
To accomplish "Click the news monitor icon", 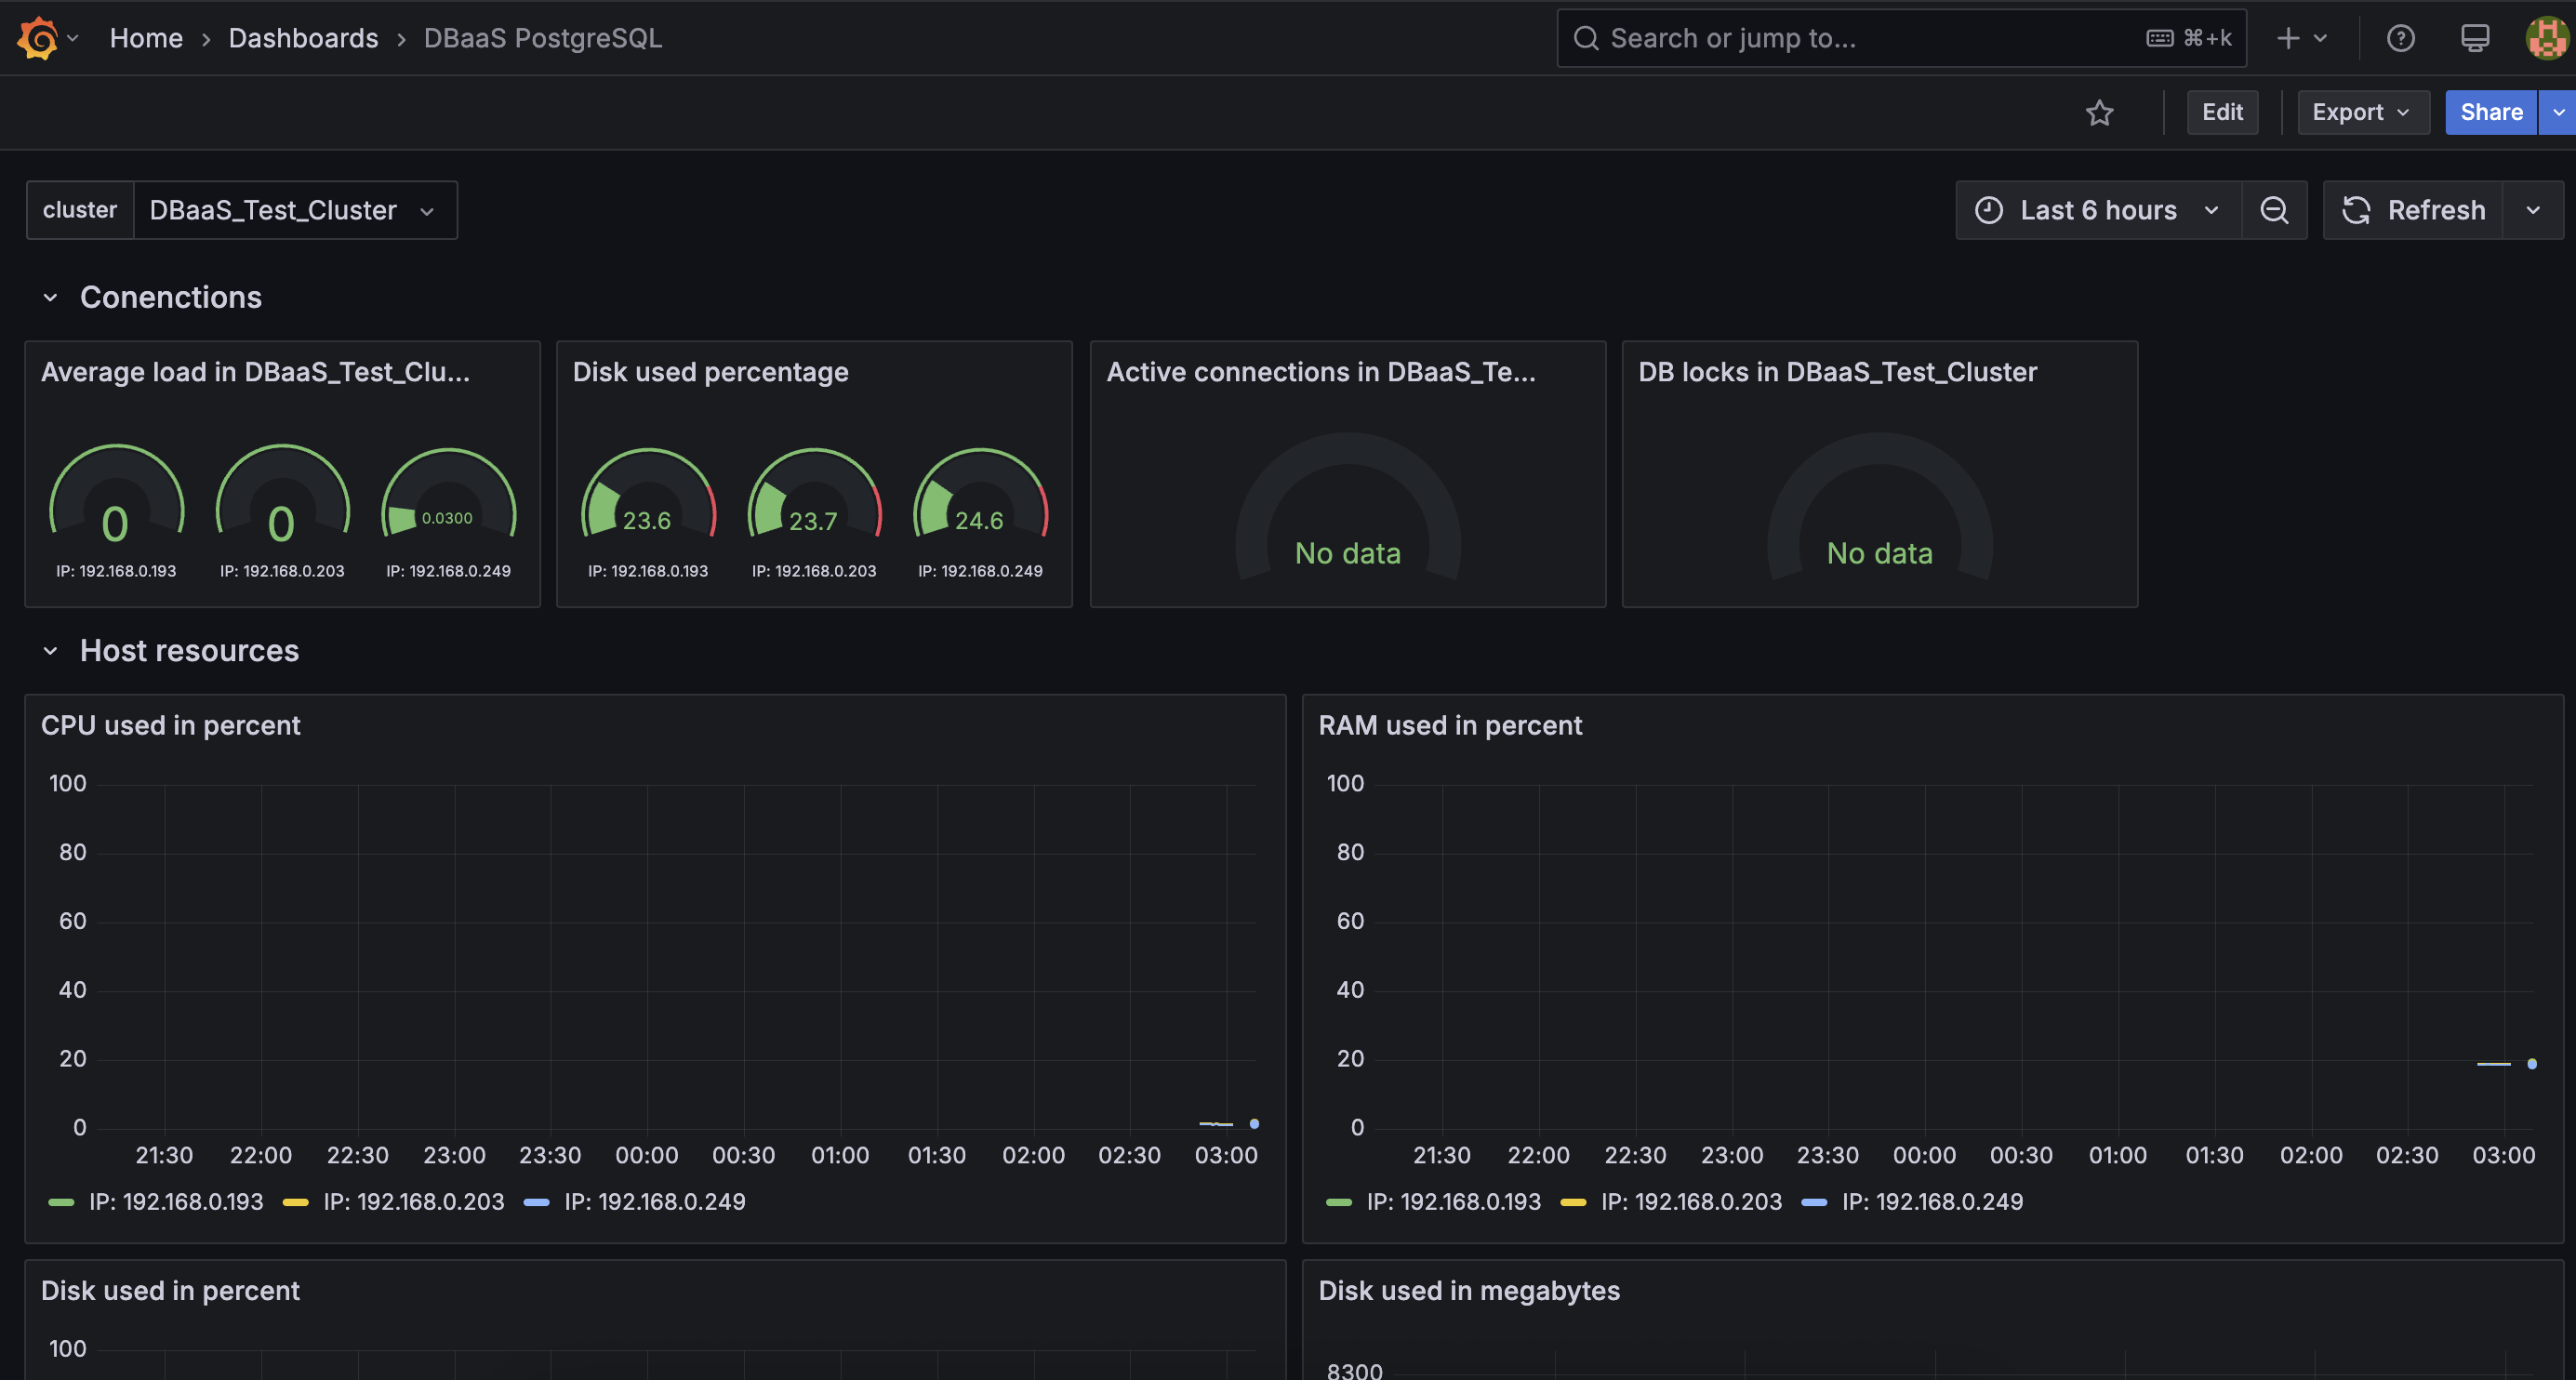I will pos(2474,38).
